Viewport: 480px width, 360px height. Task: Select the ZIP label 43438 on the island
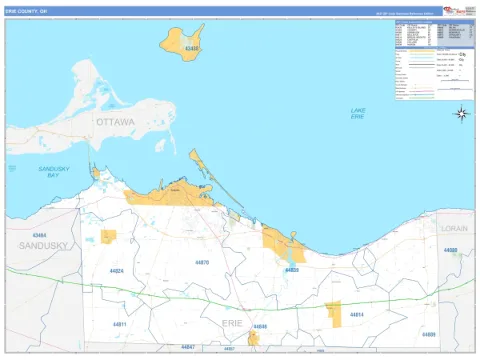coord(192,49)
